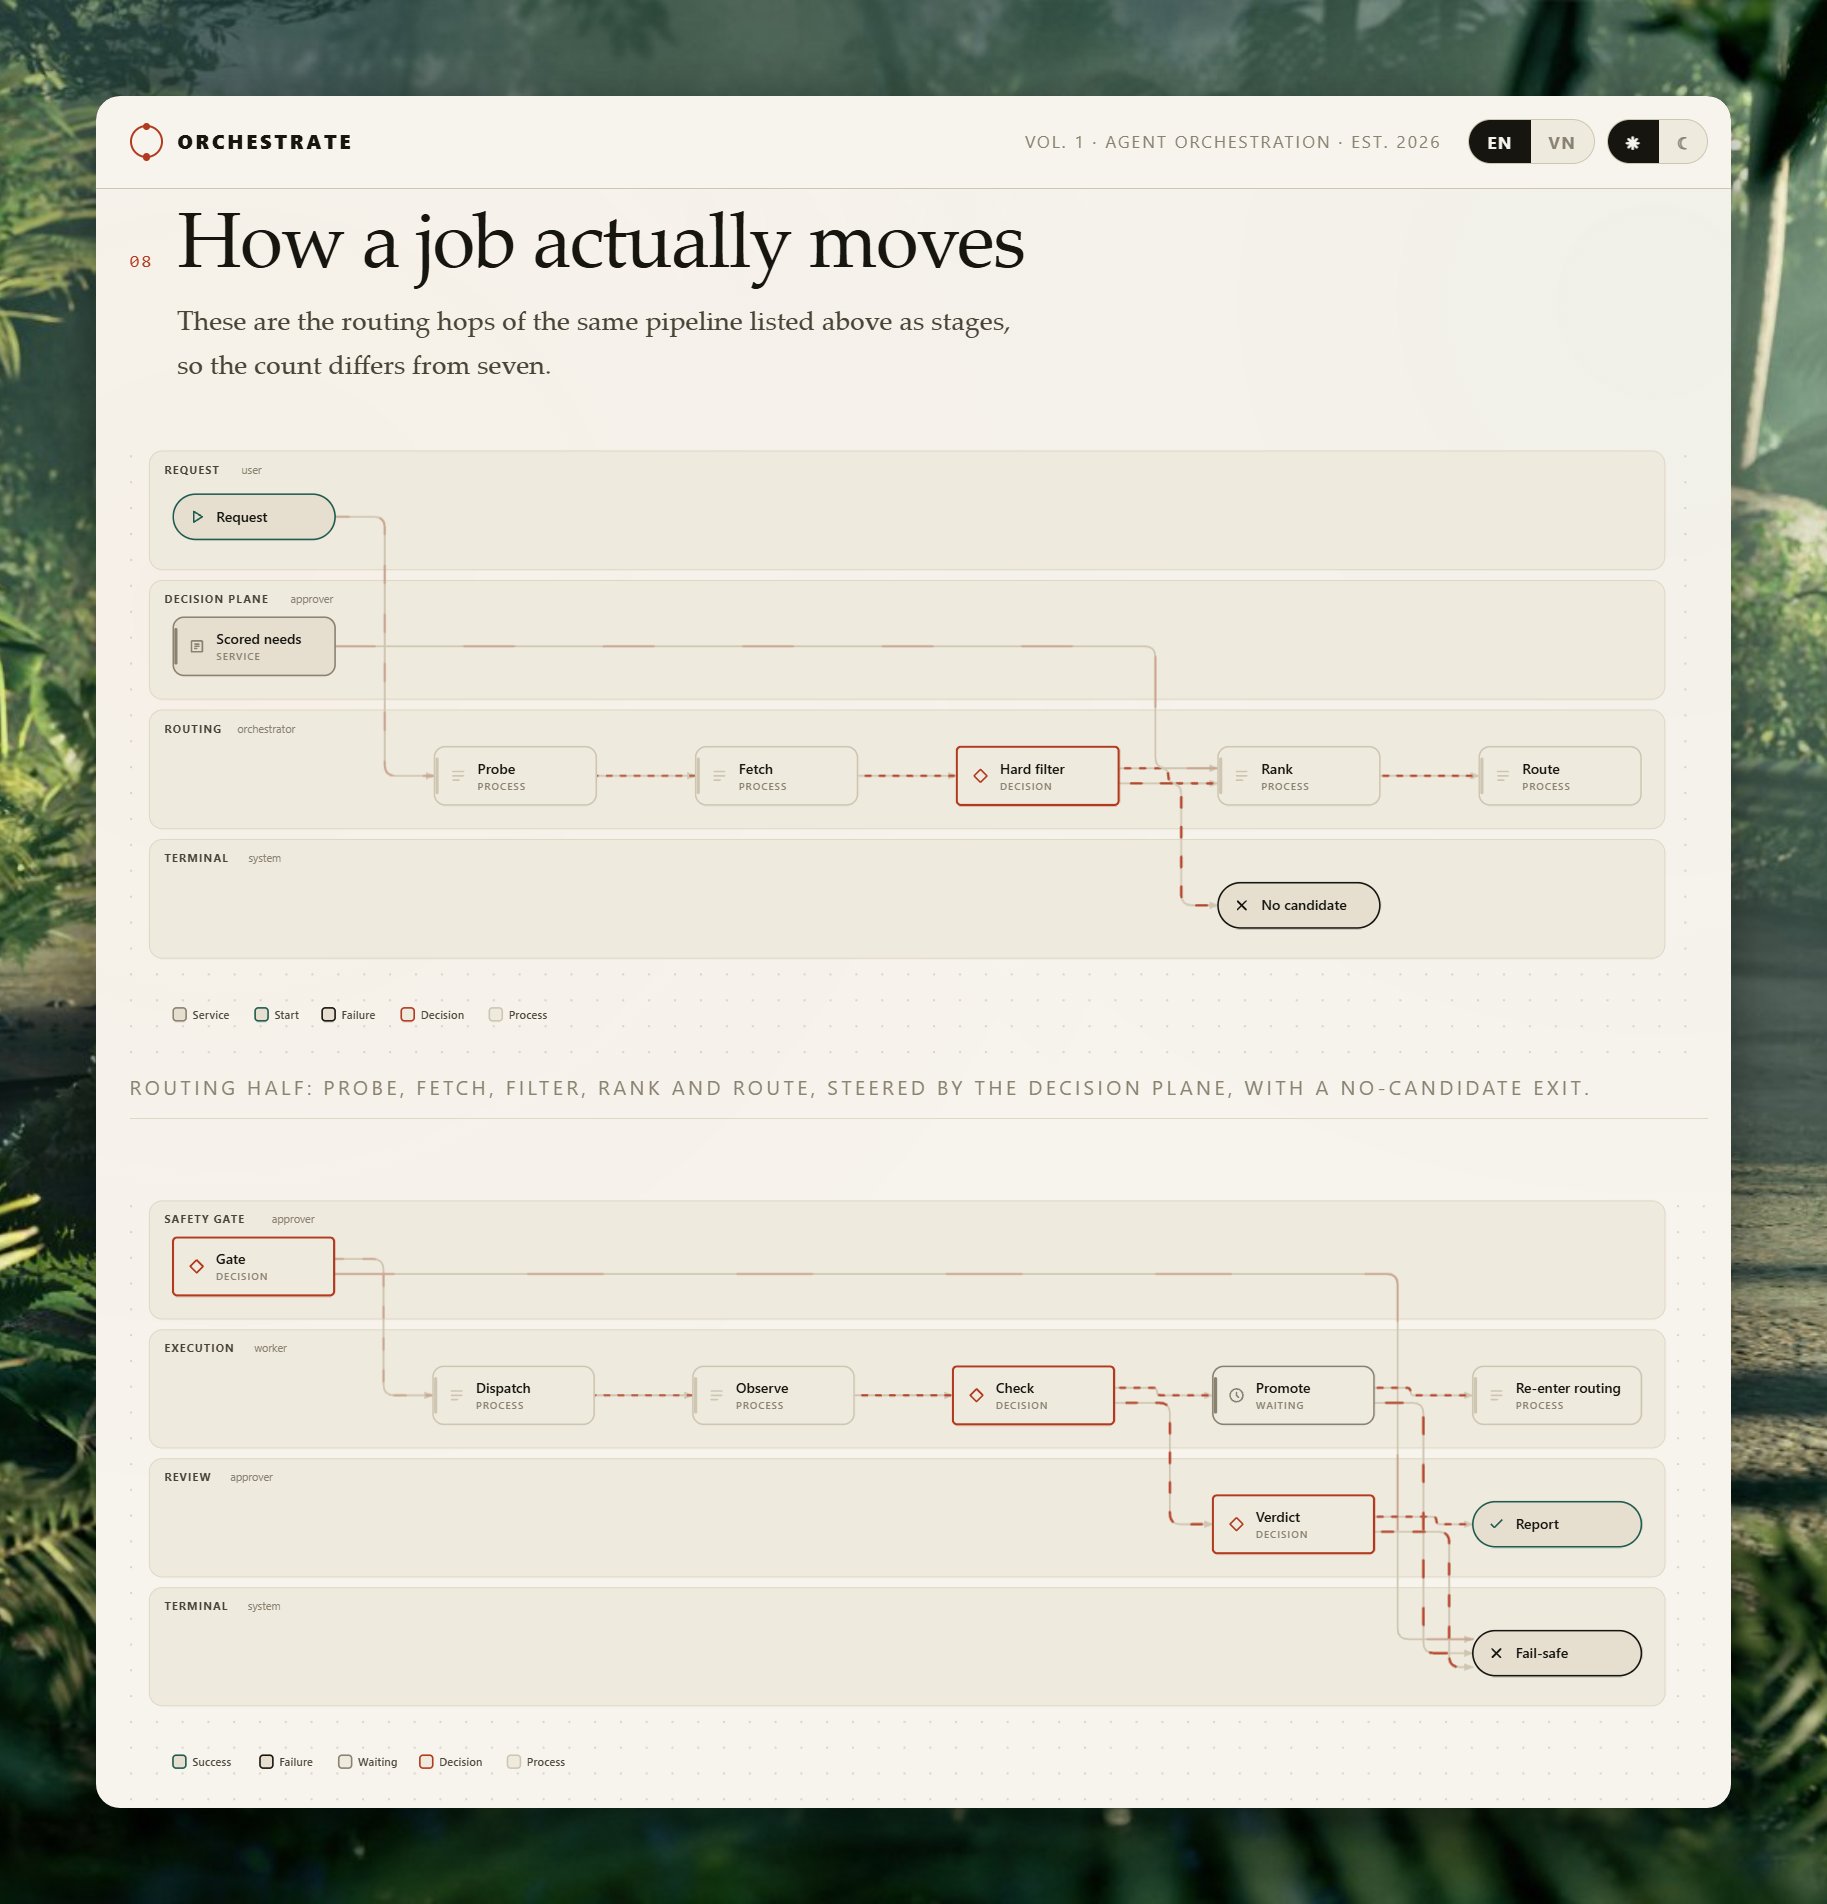Image resolution: width=1827 pixels, height=1904 pixels.
Task: Click the DECISION PLANE lane label
Action: tap(216, 599)
